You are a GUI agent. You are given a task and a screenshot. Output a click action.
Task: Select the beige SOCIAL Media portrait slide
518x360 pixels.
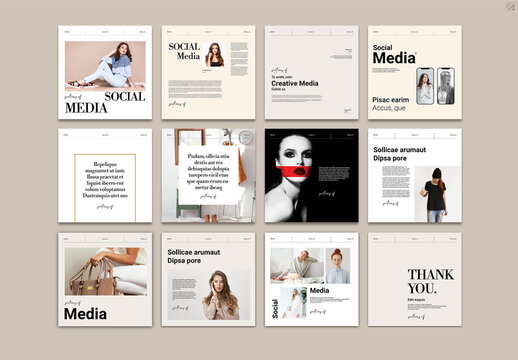click(x=208, y=72)
